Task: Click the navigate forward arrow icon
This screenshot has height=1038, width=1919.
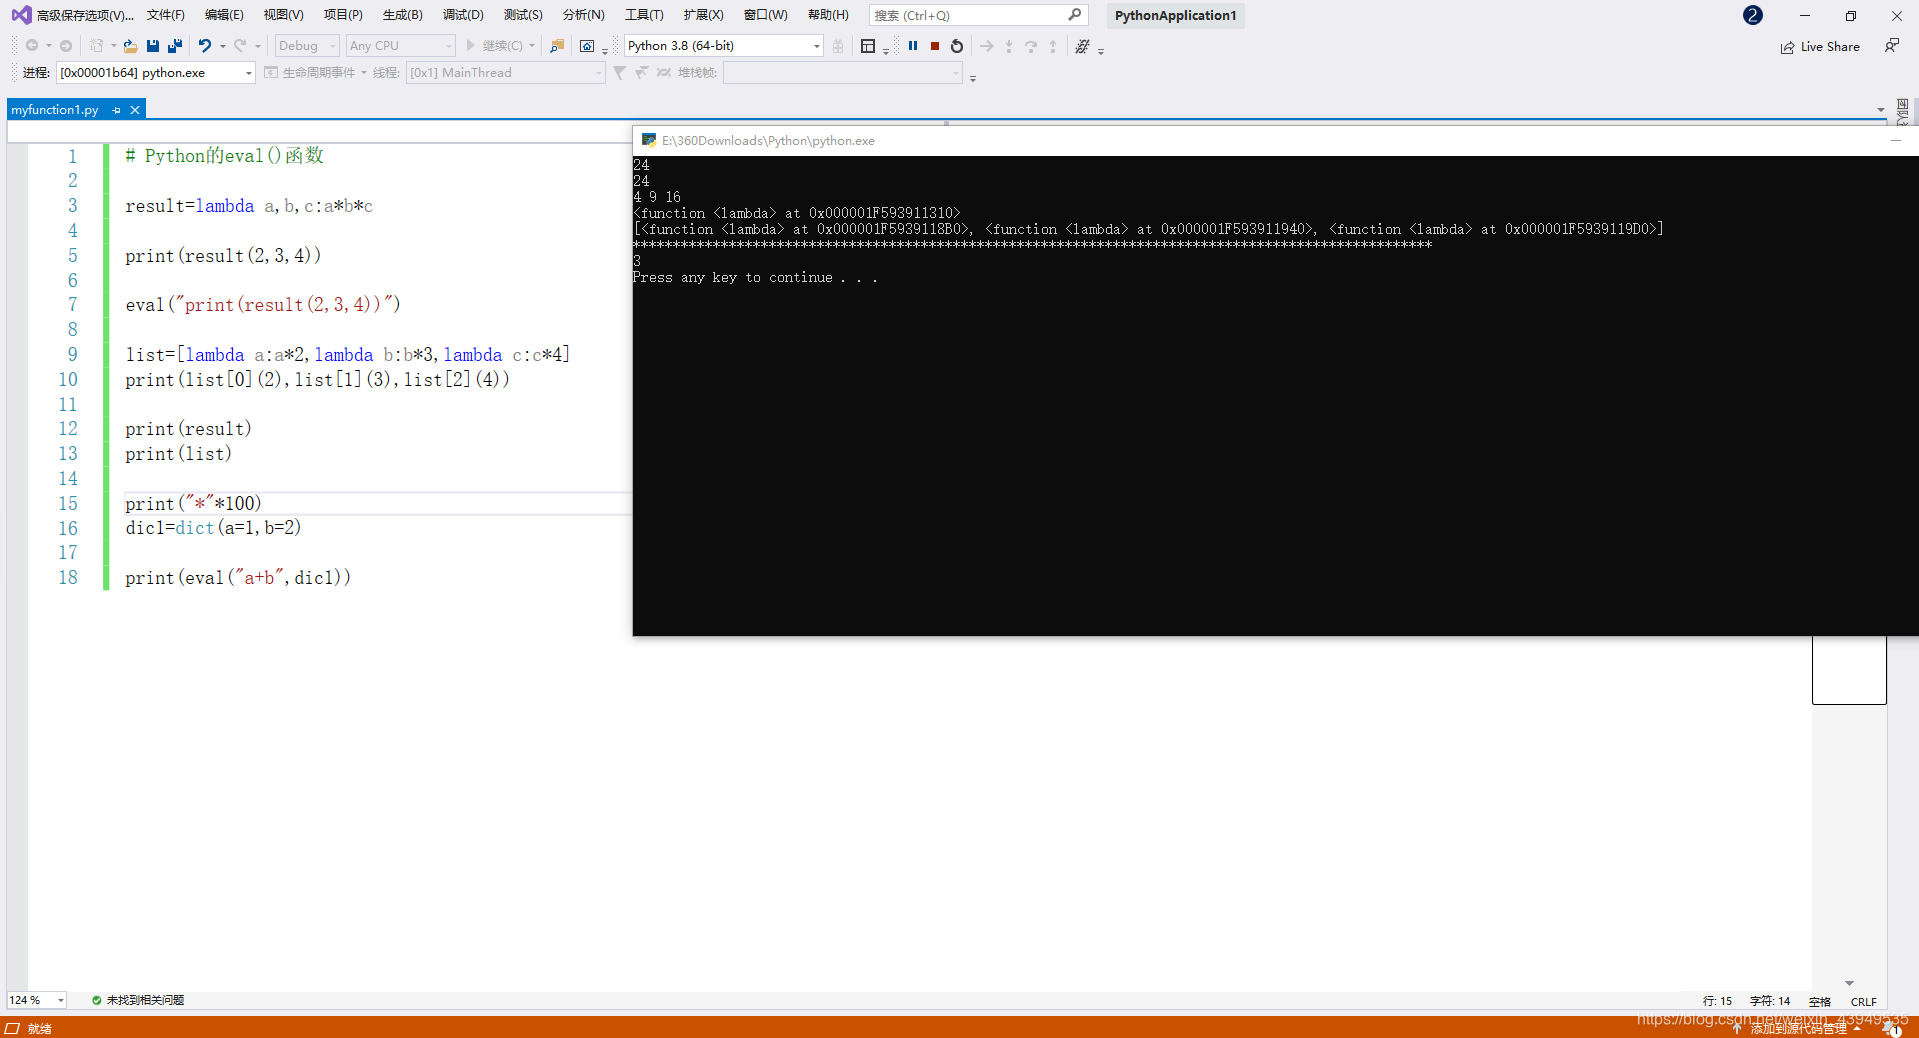Action: coord(66,46)
